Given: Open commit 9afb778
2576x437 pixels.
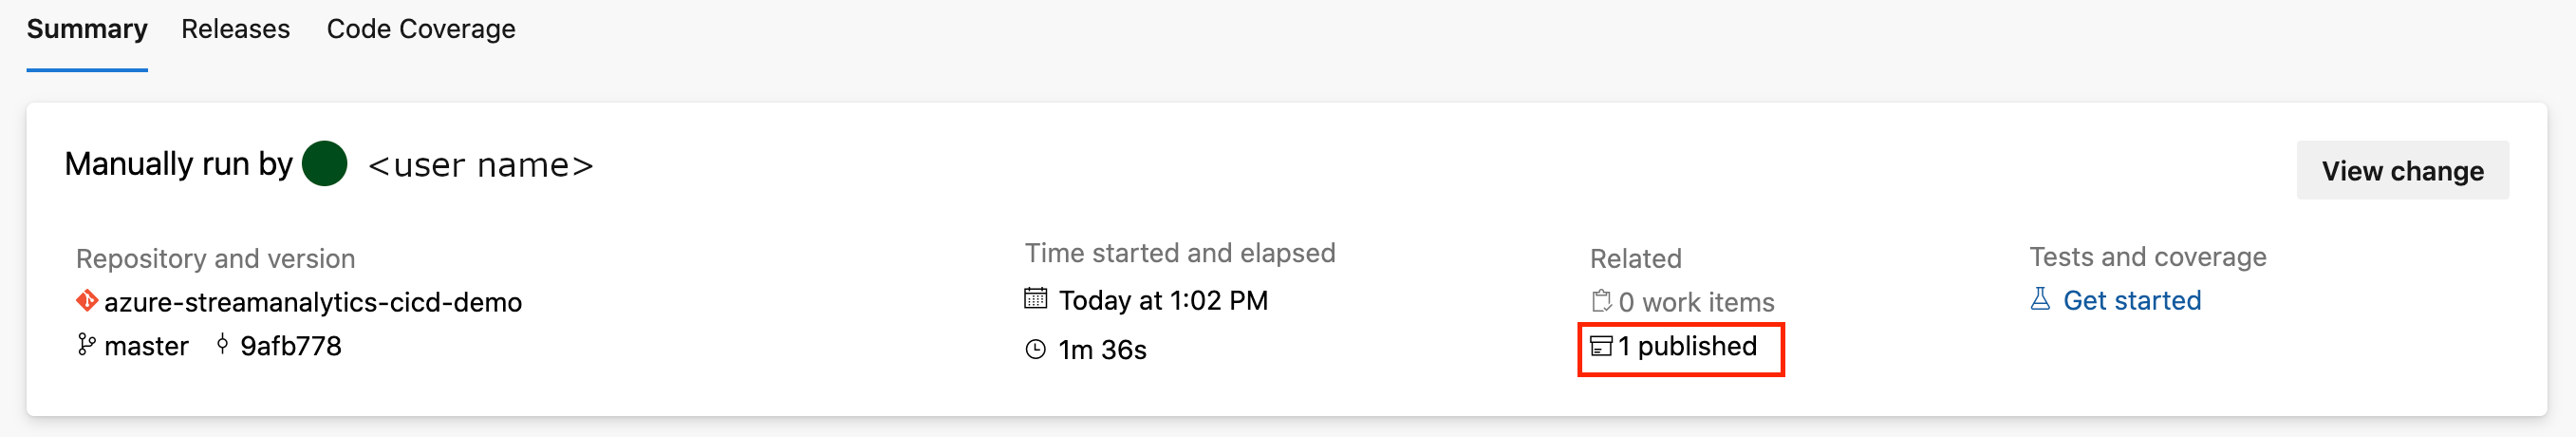Looking at the screenshot, I should pos(291,346).
